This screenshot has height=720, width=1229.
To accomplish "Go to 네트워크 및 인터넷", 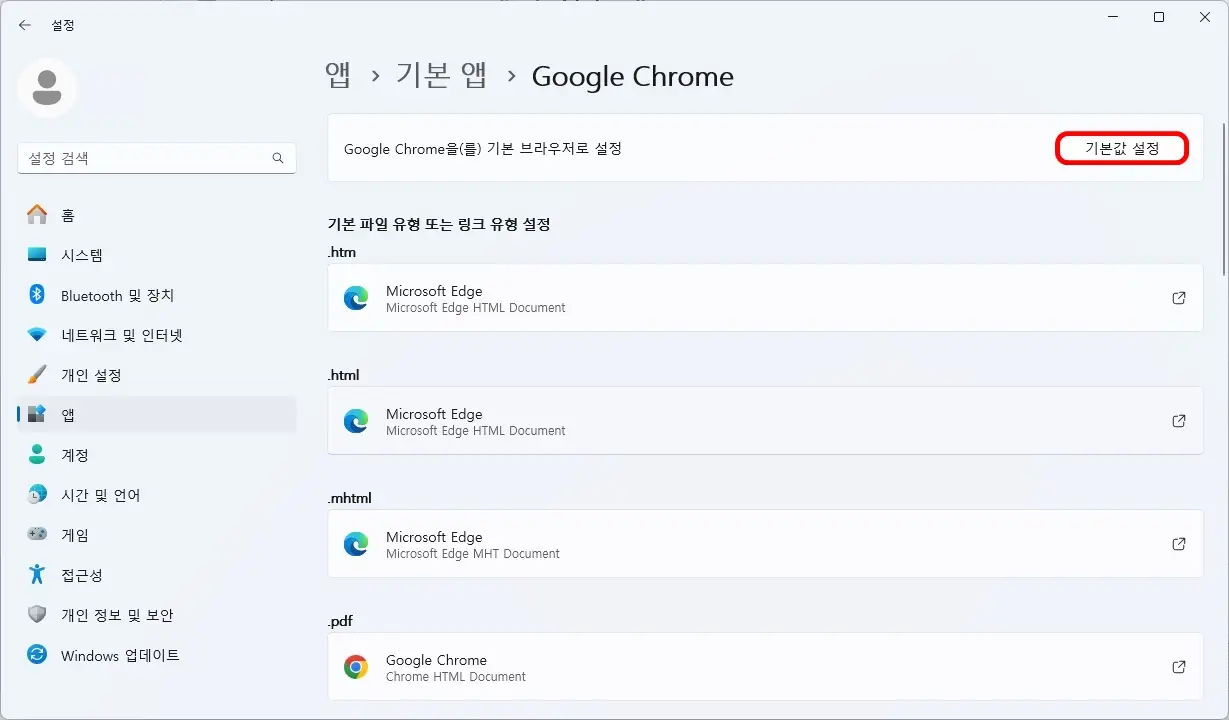I will (x=157, y=335).
